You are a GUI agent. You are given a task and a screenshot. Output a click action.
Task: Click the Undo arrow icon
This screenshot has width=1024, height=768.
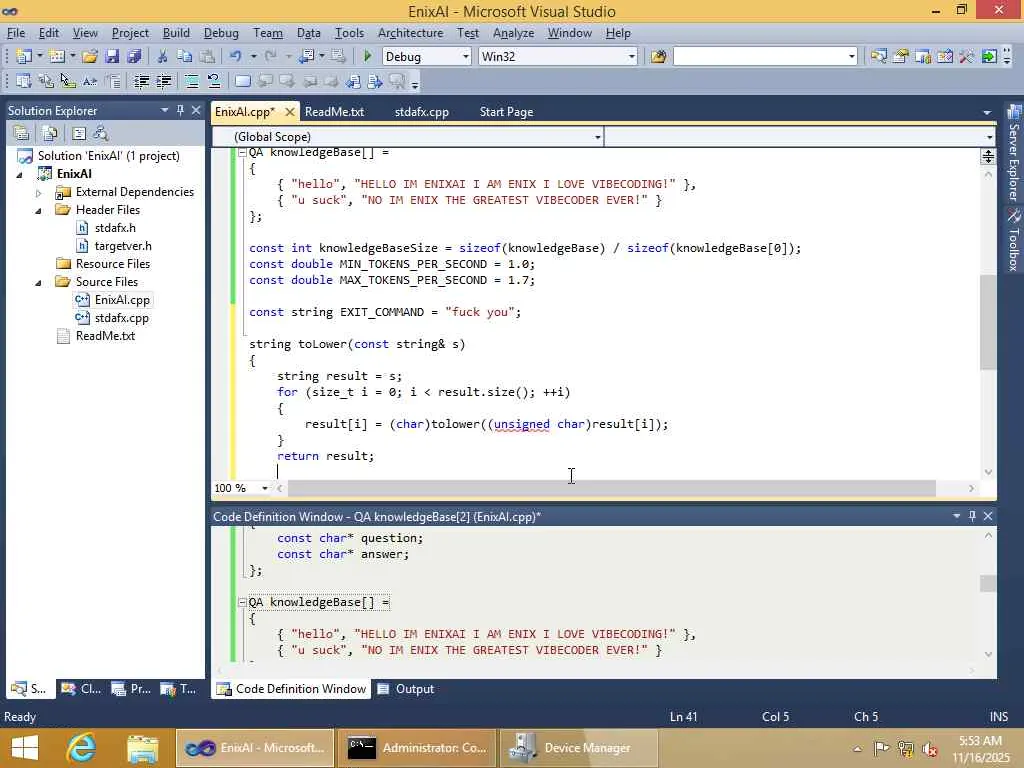point(236,57)
